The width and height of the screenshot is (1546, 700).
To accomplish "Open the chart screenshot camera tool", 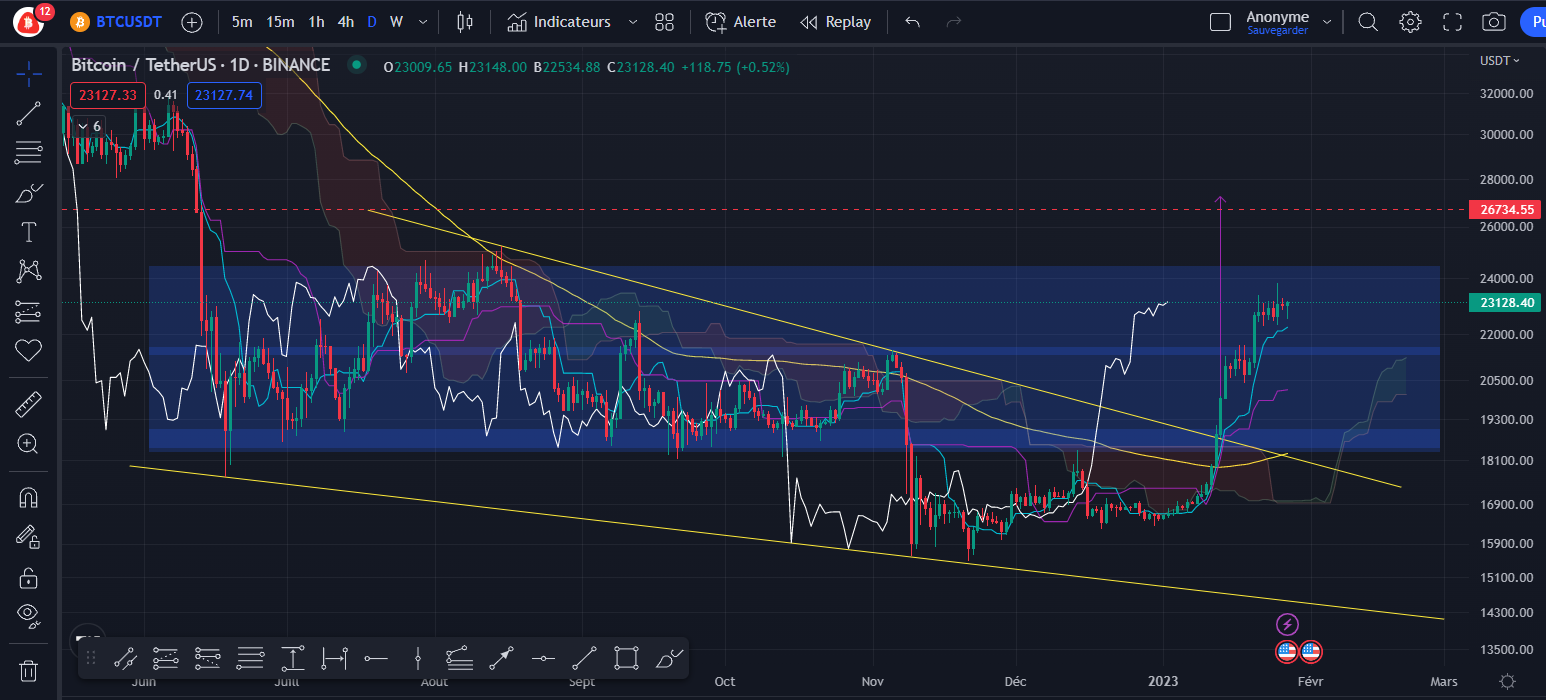I will 1492,21.
